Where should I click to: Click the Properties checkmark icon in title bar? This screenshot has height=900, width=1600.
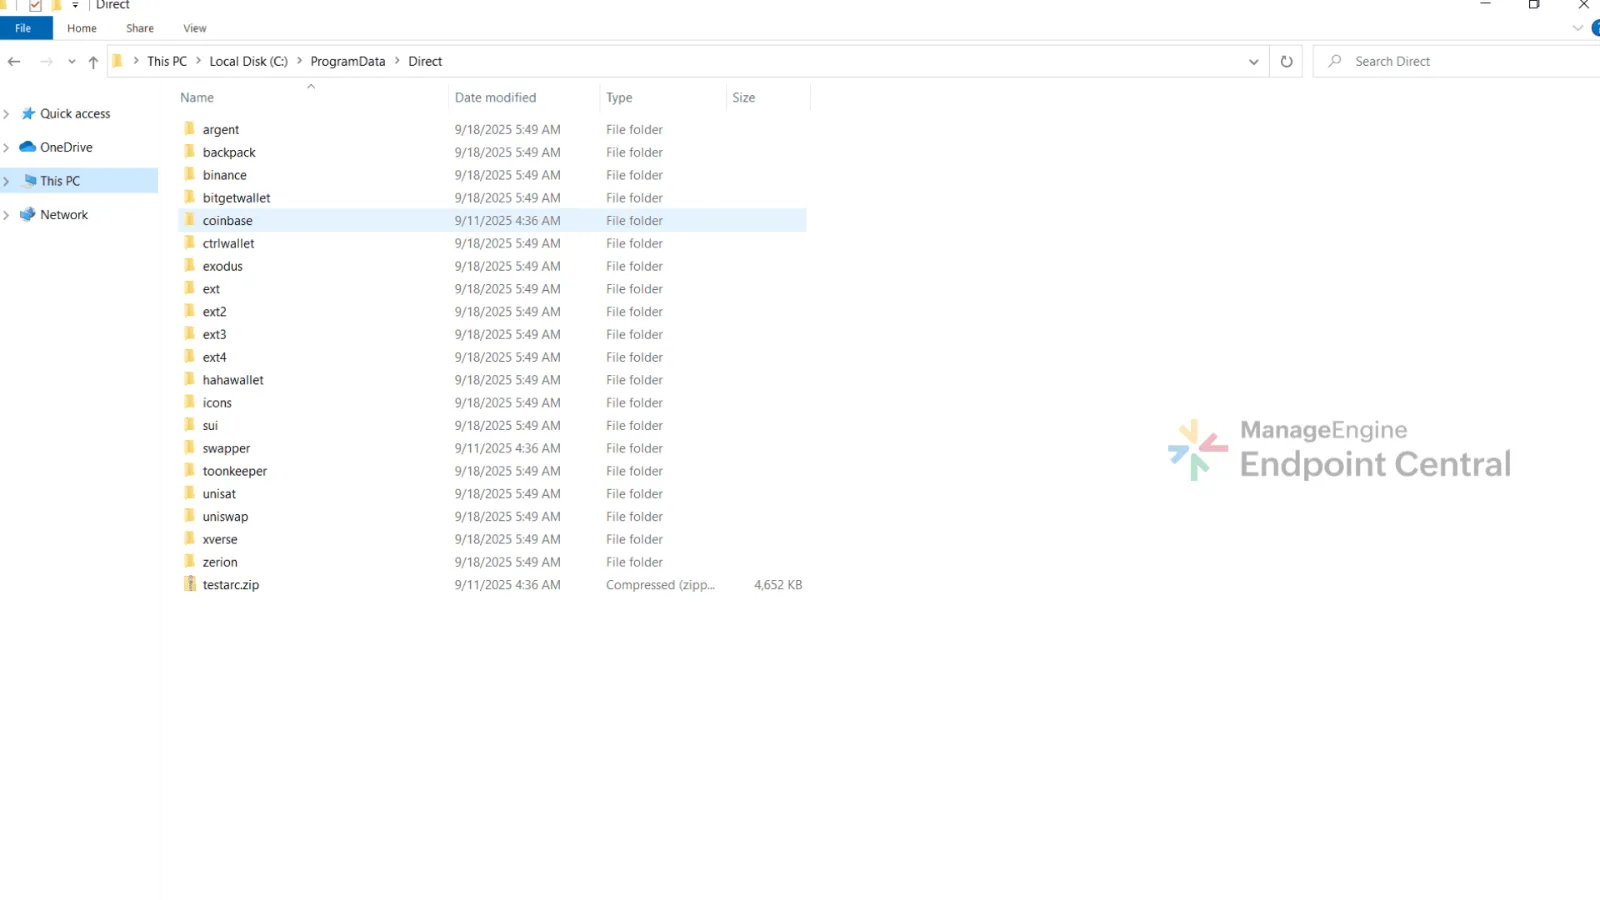coord(36,5)
